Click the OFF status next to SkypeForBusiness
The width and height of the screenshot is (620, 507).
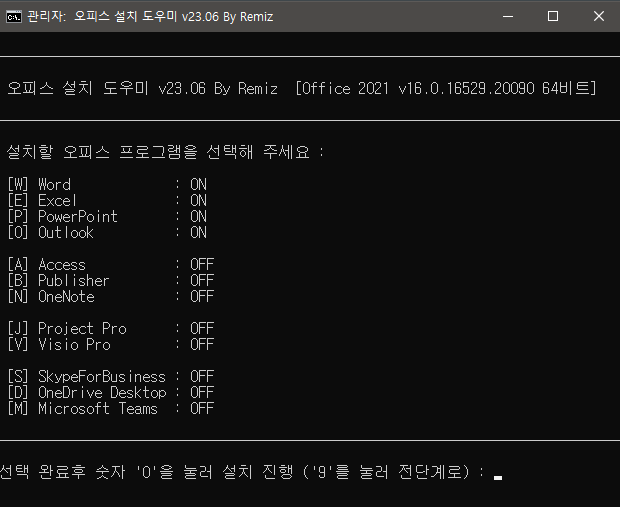[x=202, y=376]
